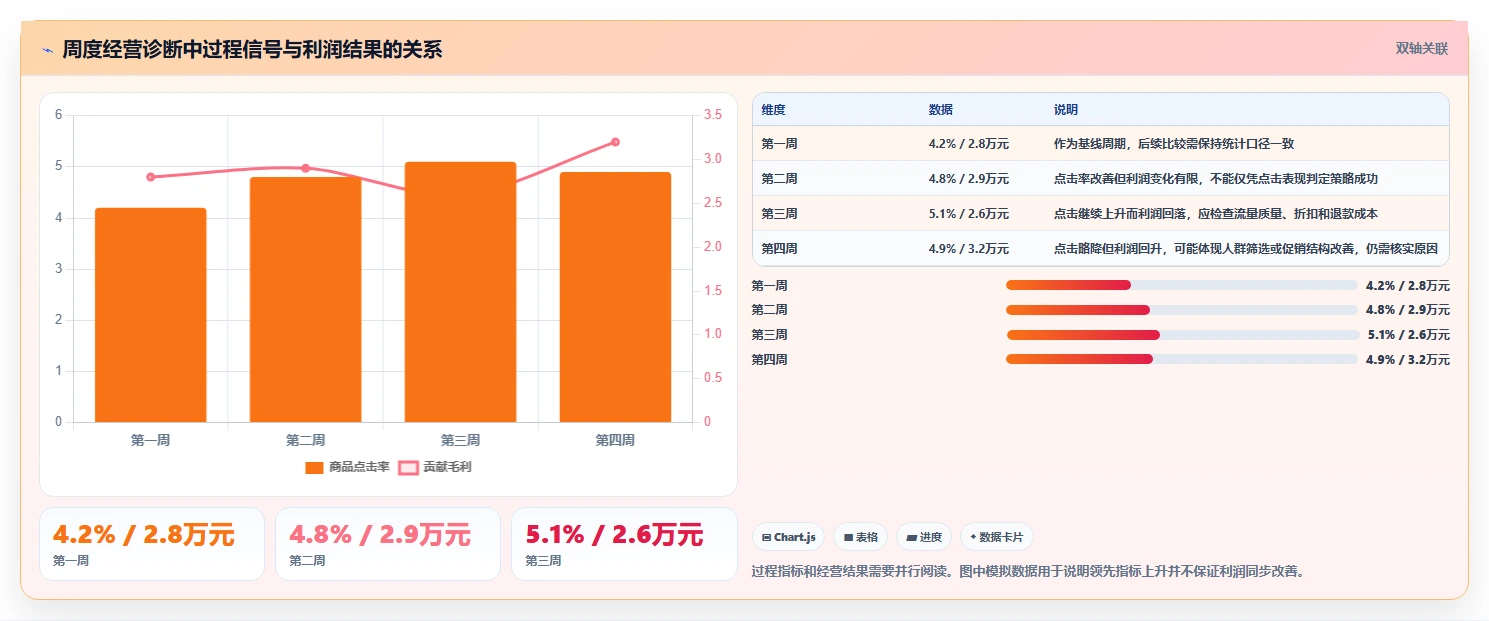Click the 第四周 progress bar
Image resolution: width=1489 pixels, height=621 pixels.
coord(1182,359)
